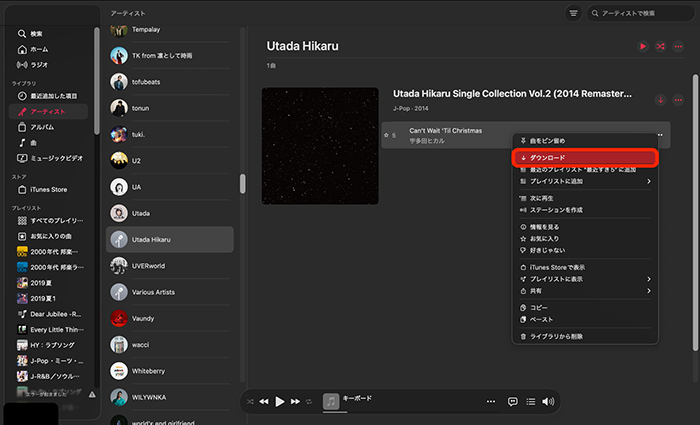700x425 pixels.
Task: Choose Download from the context menu
Action: point(585,158)
